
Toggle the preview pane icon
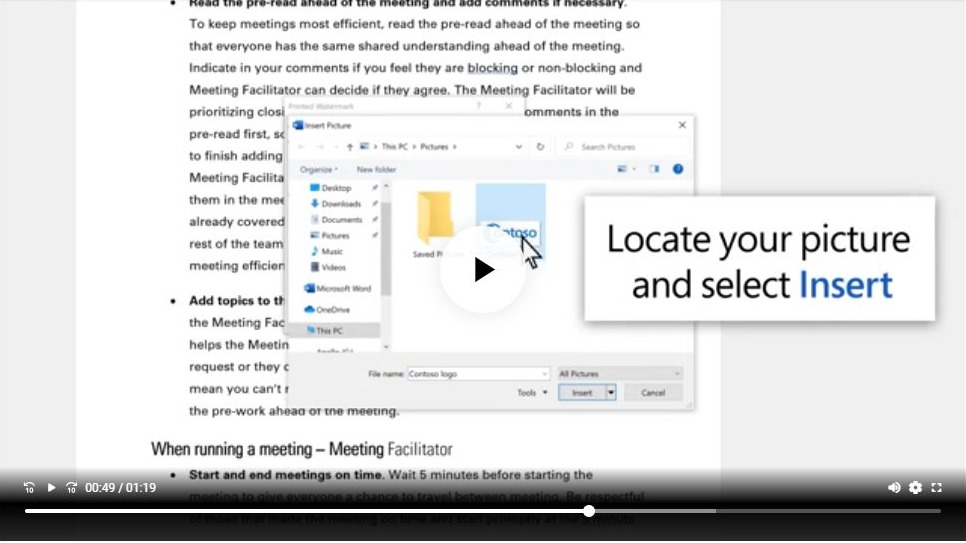click(654, 169)
